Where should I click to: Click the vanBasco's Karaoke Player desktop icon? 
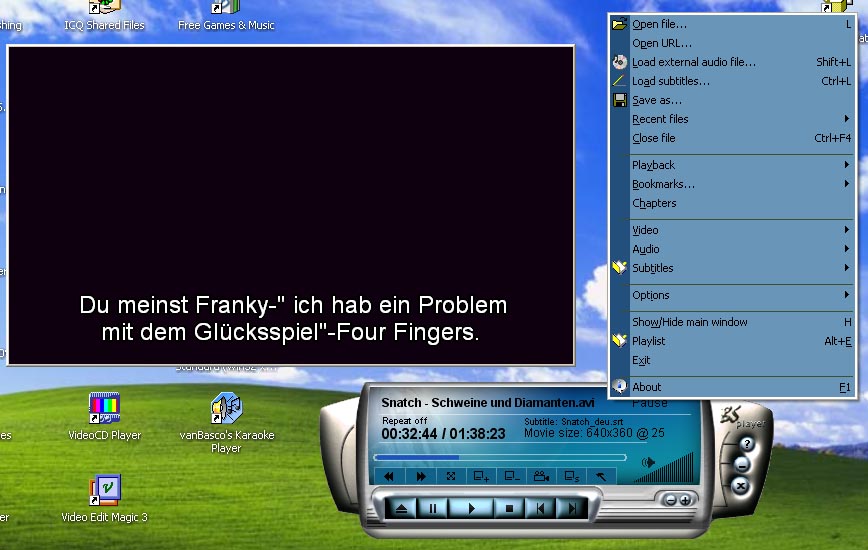click(x=226, y=422)
